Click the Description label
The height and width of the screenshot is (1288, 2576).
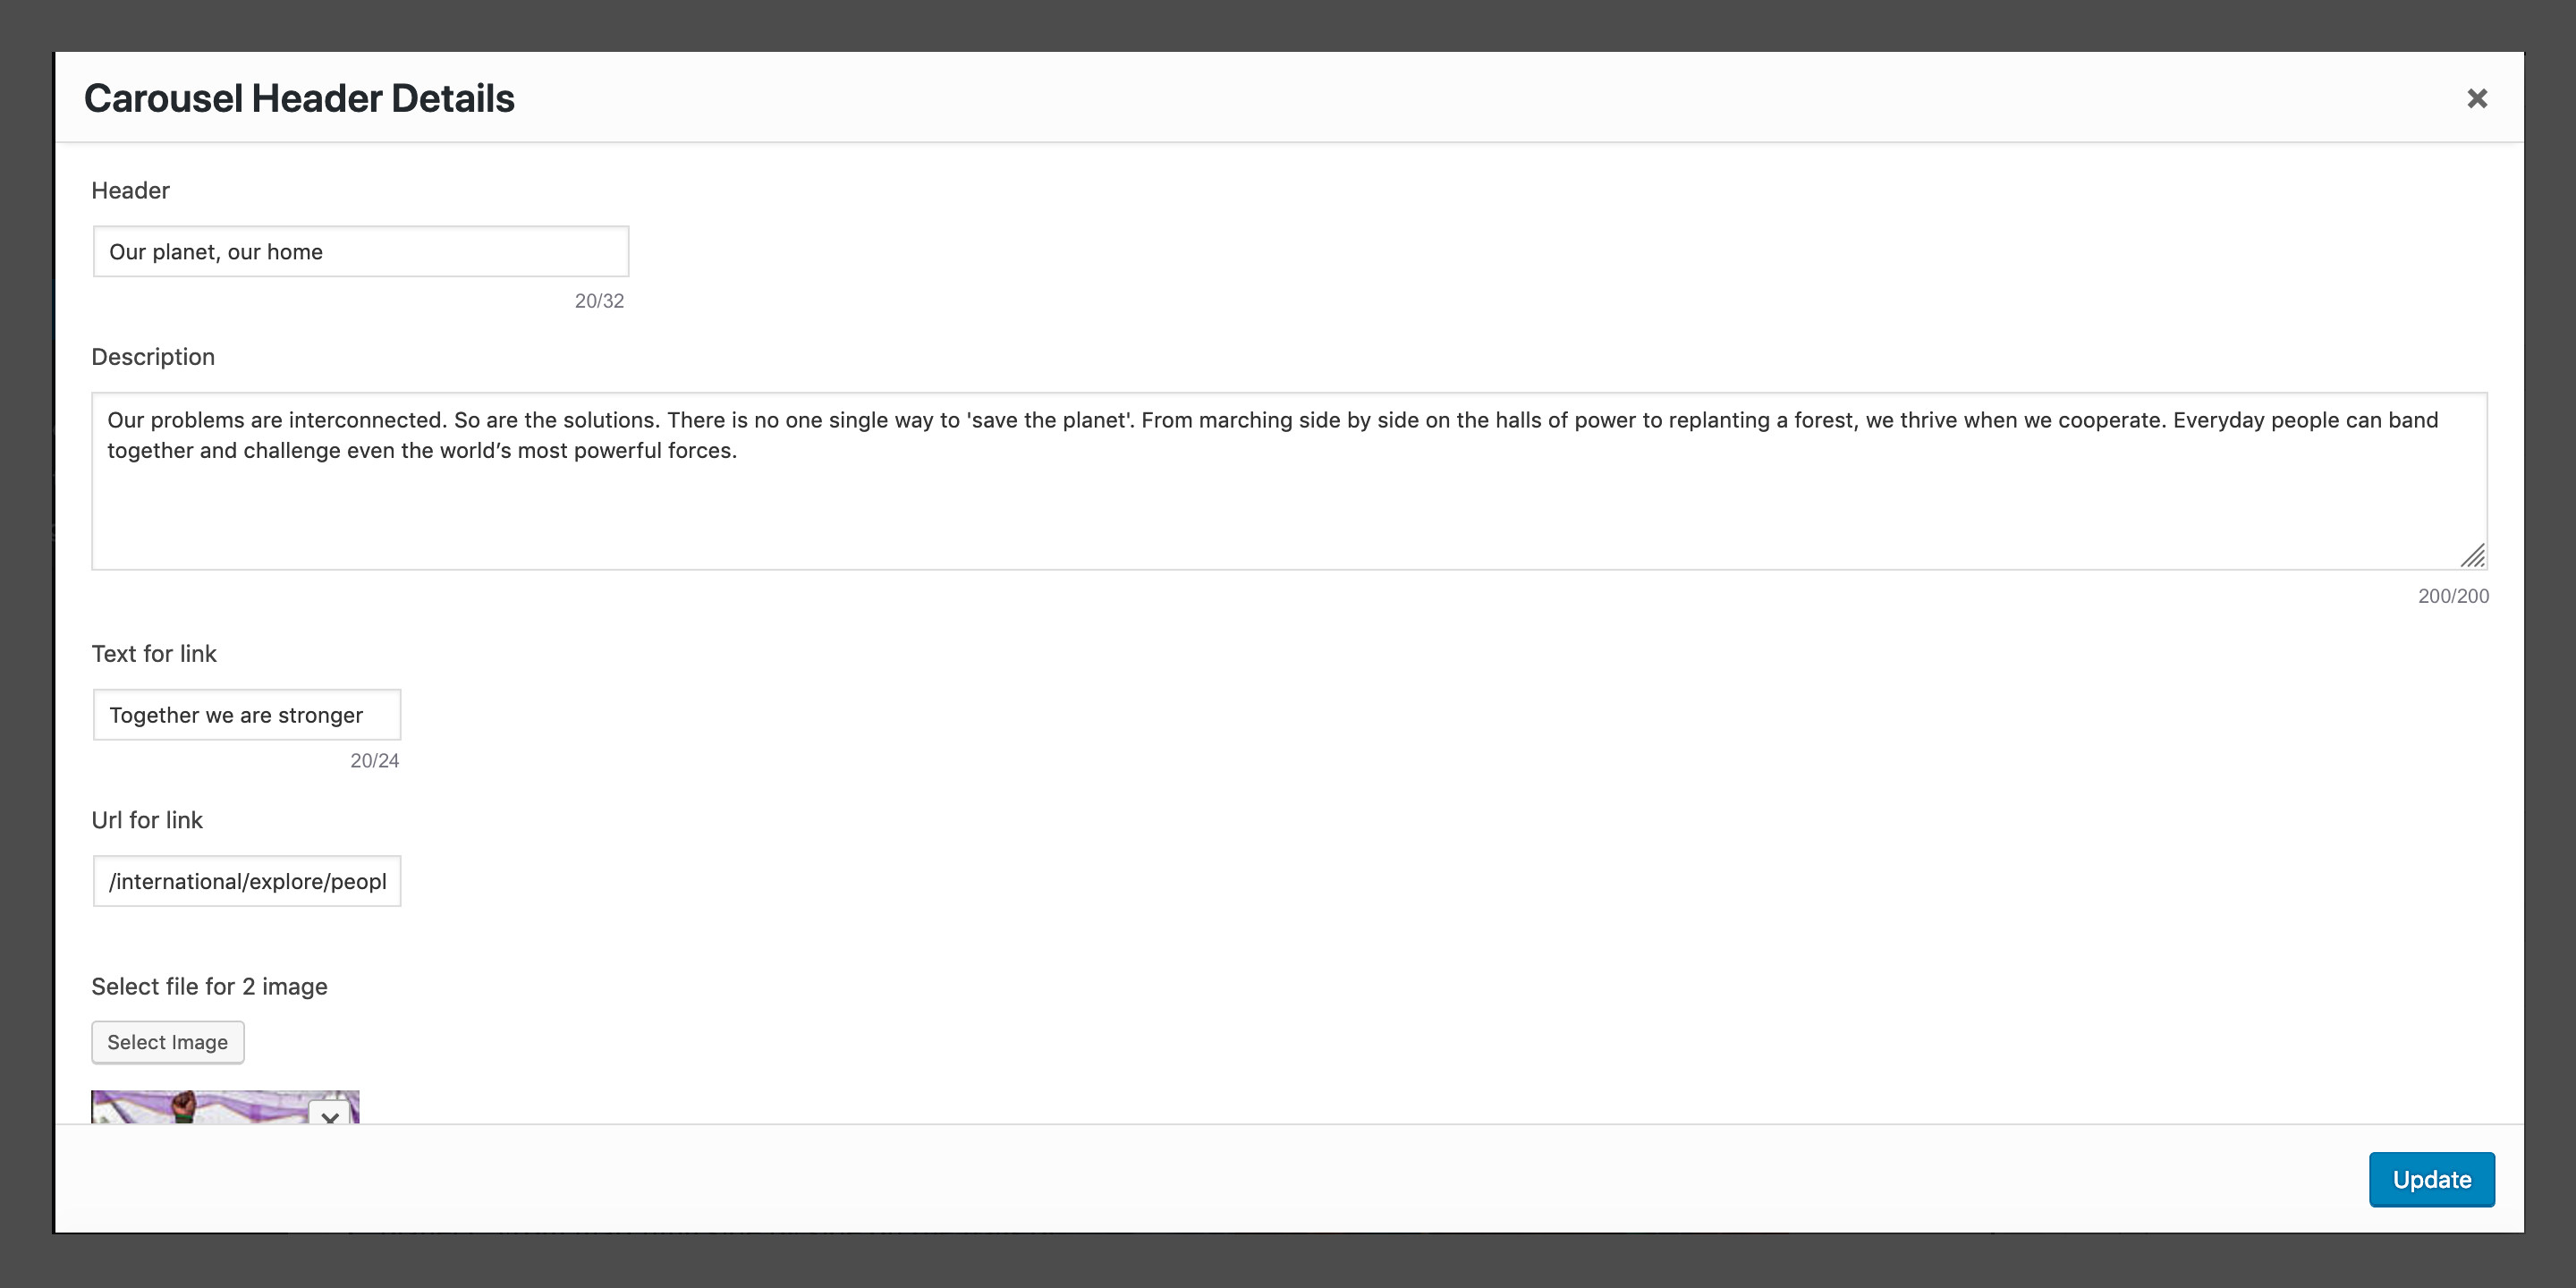(x=153, y=357)
